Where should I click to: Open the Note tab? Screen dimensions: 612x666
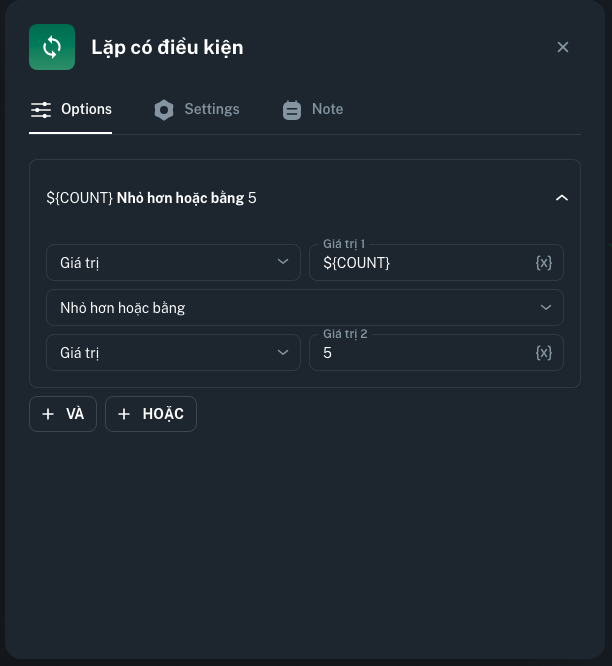click(313, 110)
